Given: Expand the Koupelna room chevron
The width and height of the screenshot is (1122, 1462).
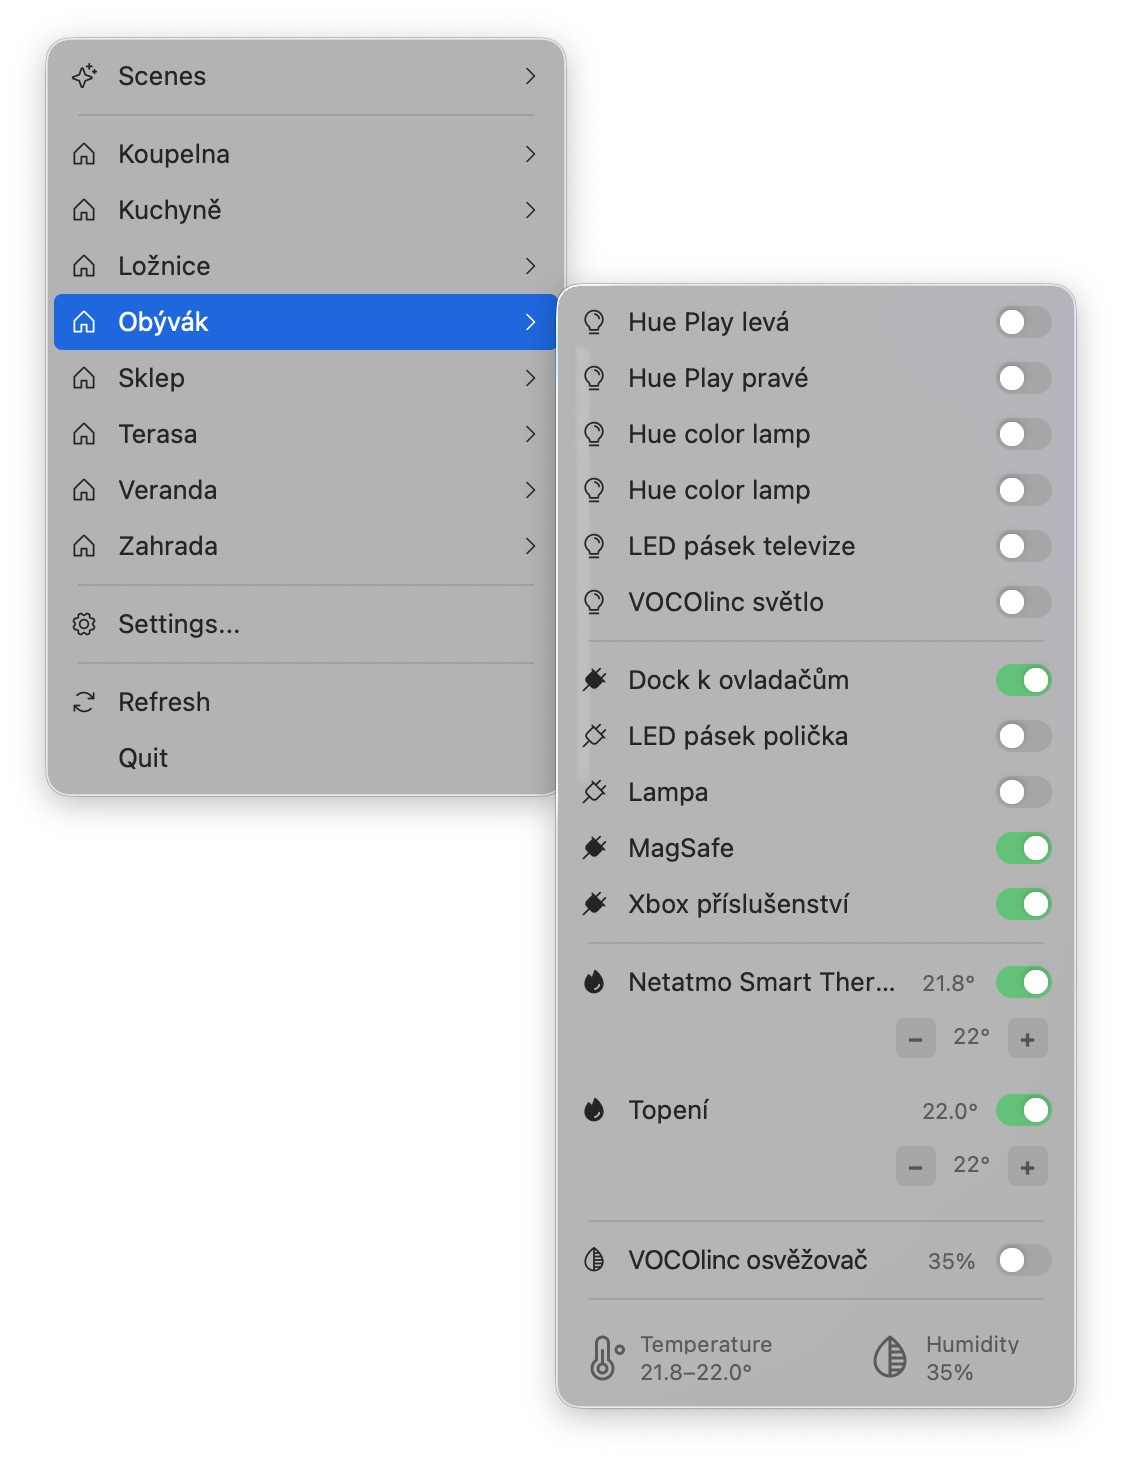Looking at the screenshot, I should (x=531, y=154).
